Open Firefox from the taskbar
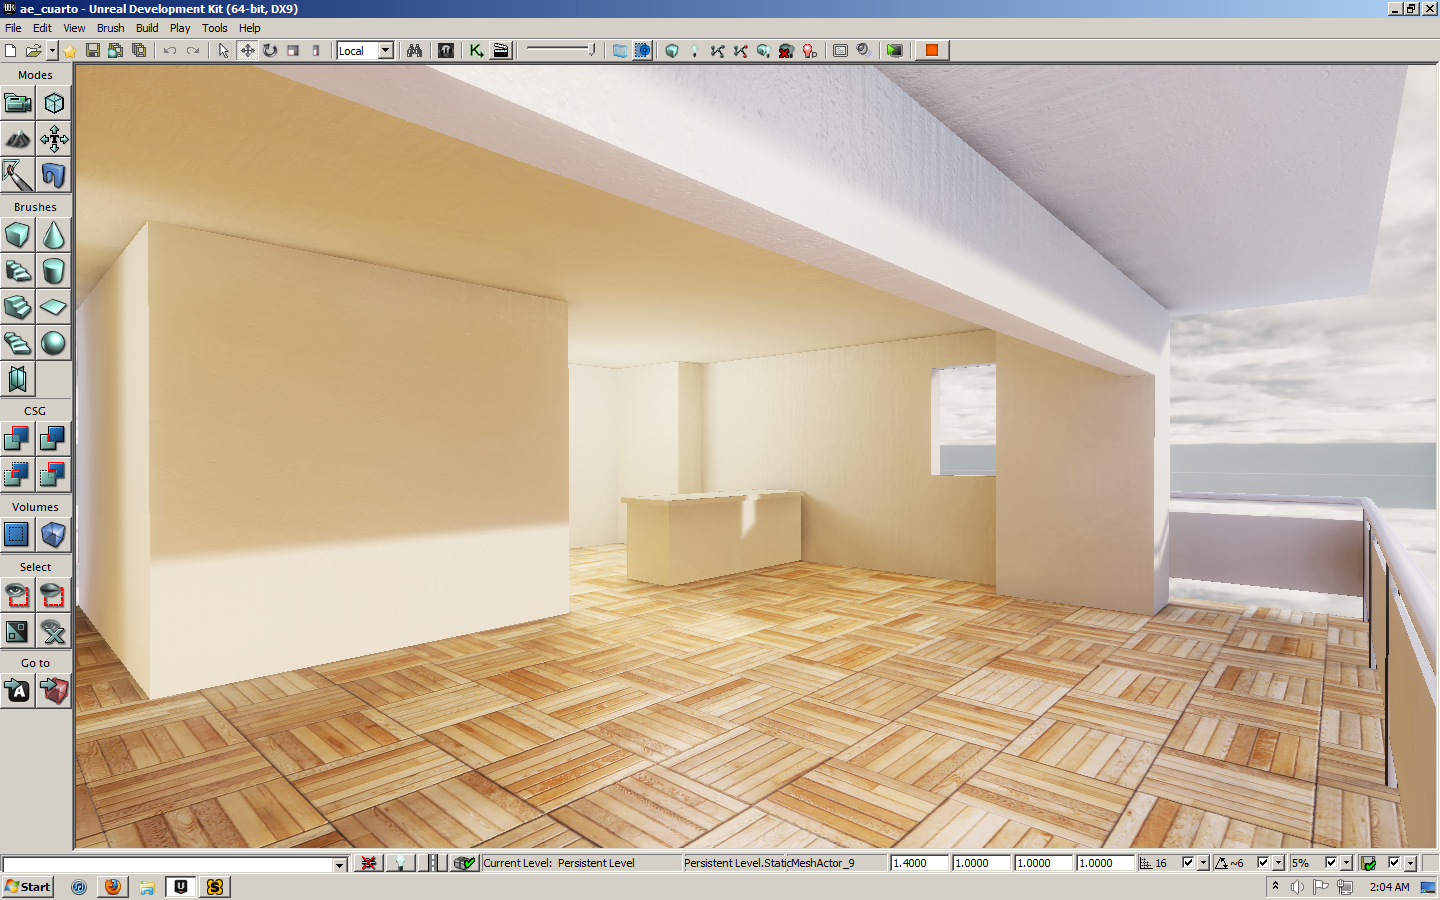1440x900 pixels. click(113, 887)
